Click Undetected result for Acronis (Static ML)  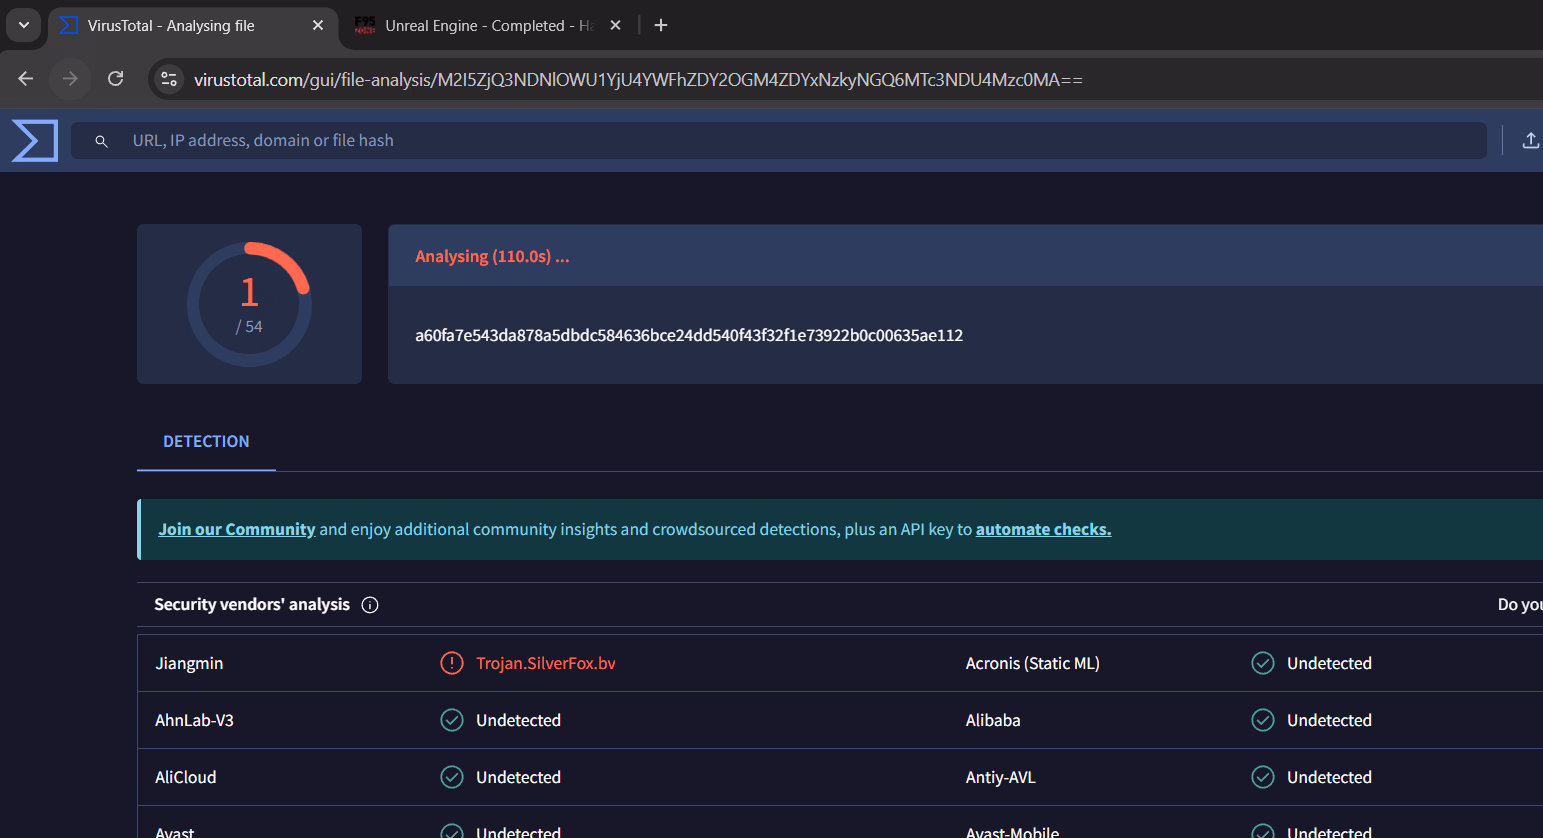1329,663
